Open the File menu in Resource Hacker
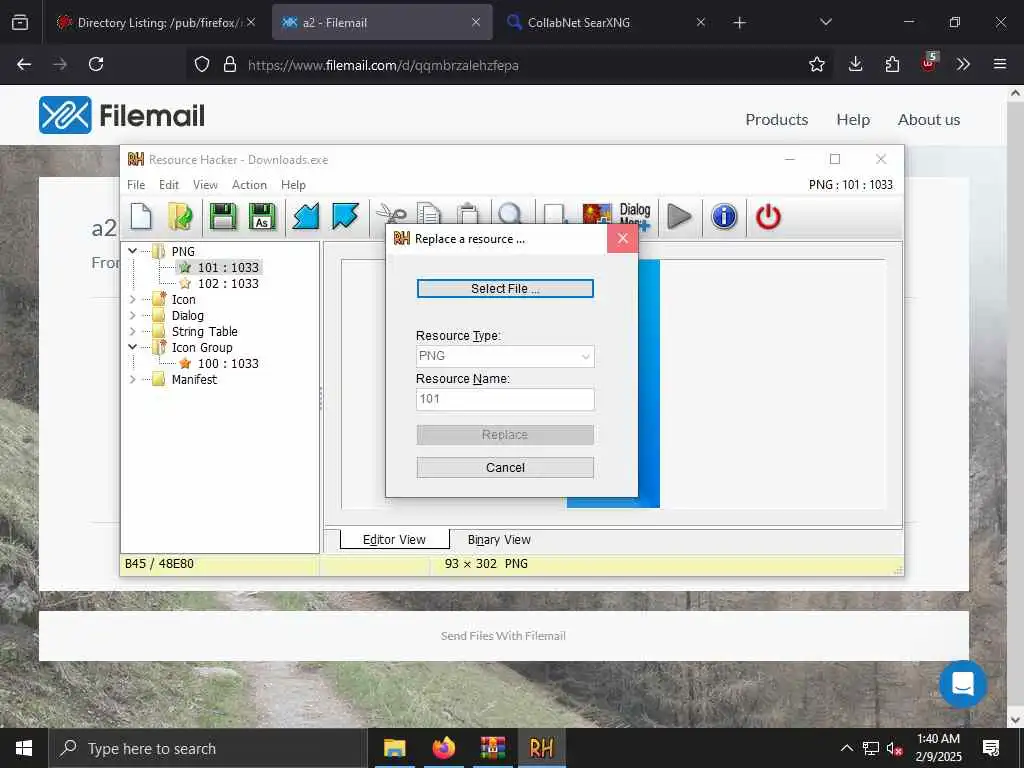Screen dimensions: 1024x768 [136, 185]
